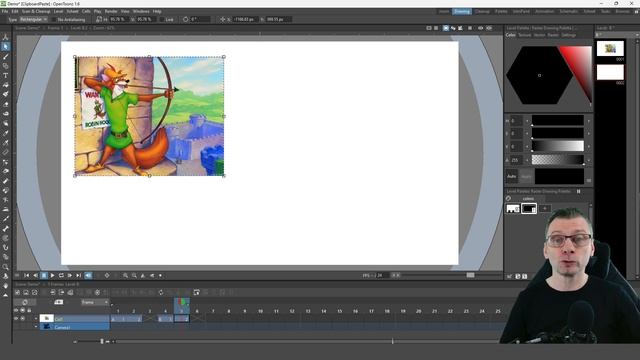This screenshot has height=360, width=640.
Task: Select the Camera layer row
Action: 74,327
